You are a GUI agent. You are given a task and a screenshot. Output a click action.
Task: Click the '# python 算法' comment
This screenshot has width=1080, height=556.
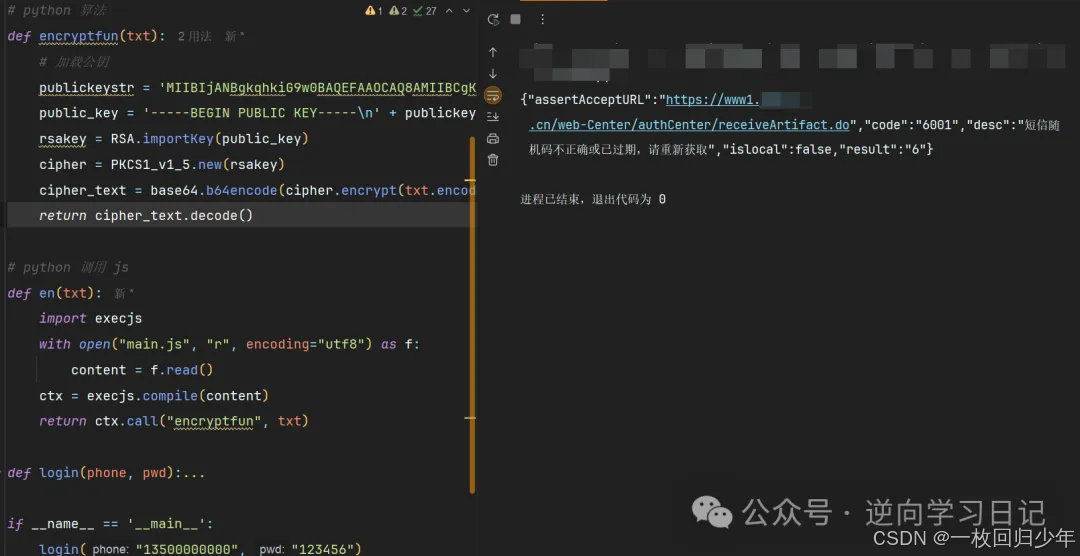tap(56, 11)
